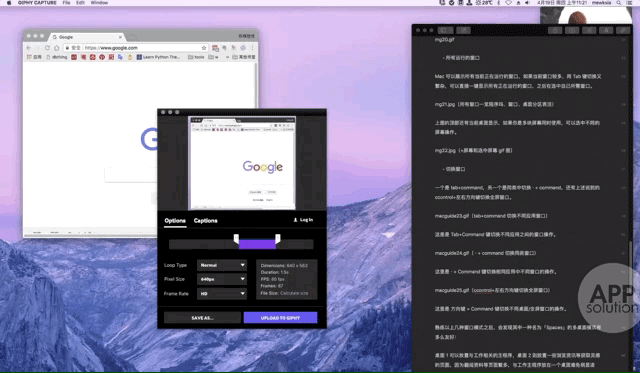640x373 pixels.
Task: Click the Chrome address bar with www.google.com
Action: (x=136, y=48)
